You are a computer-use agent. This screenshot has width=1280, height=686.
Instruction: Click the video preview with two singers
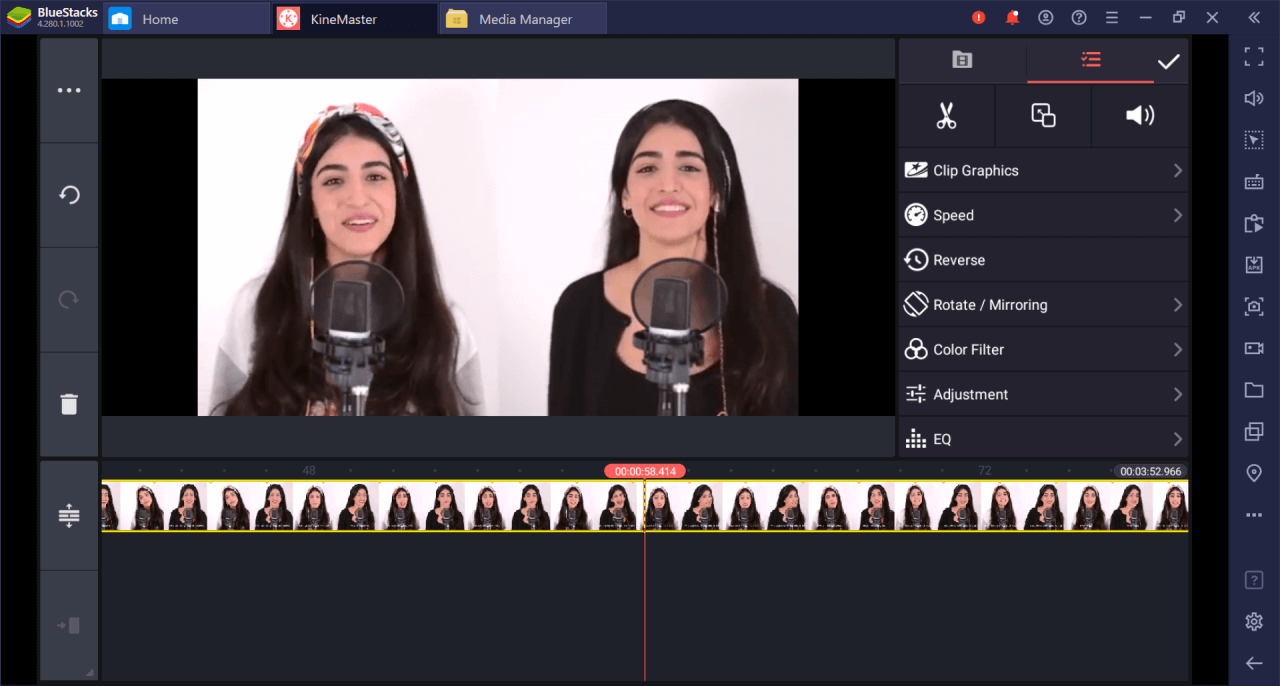498,247
